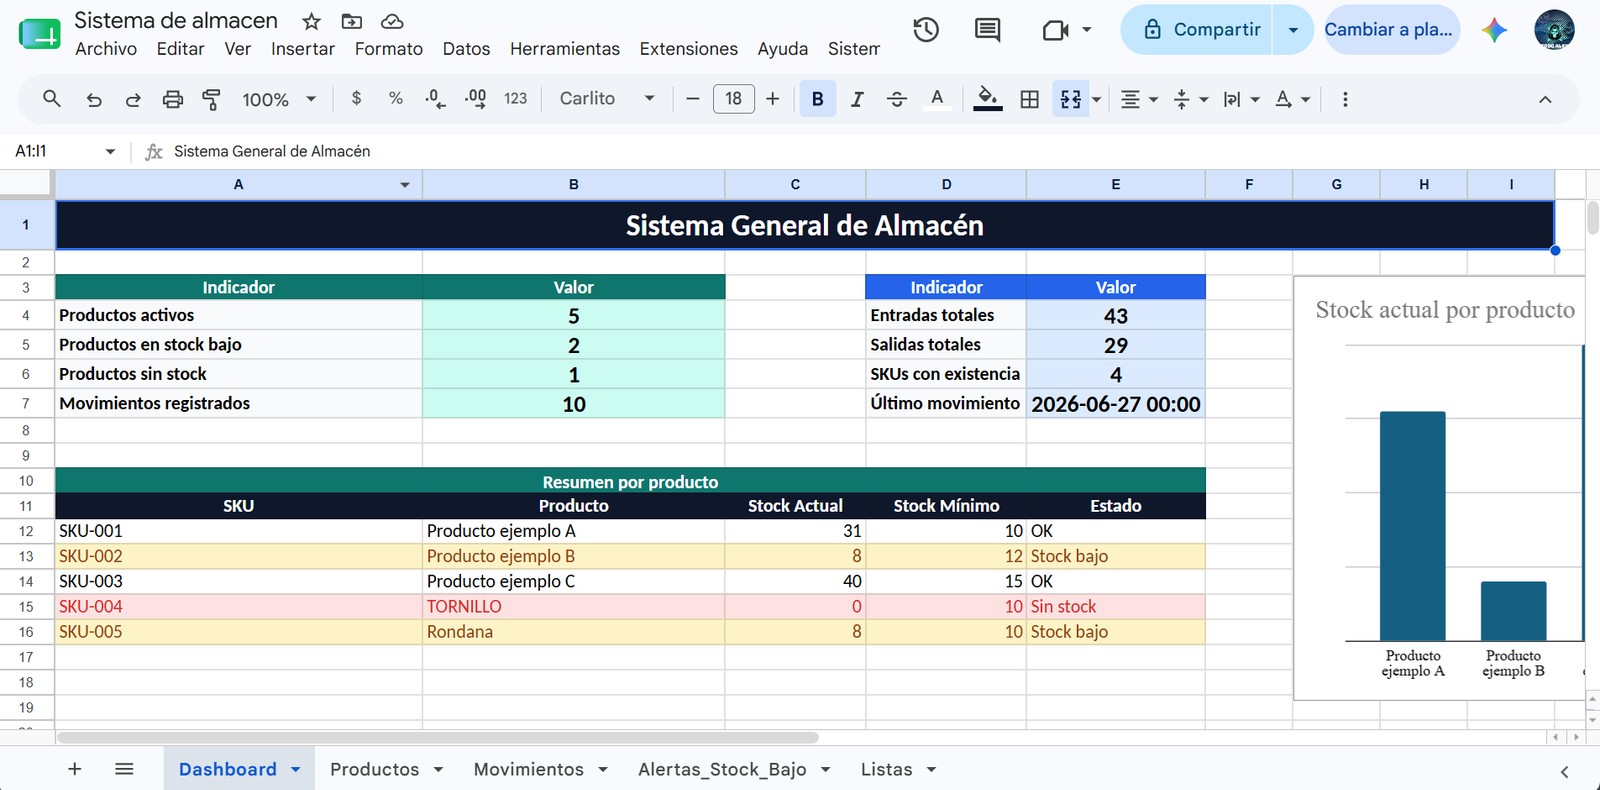Format cells as currency
Screen dimensions: 1600x790
point(357,98)
